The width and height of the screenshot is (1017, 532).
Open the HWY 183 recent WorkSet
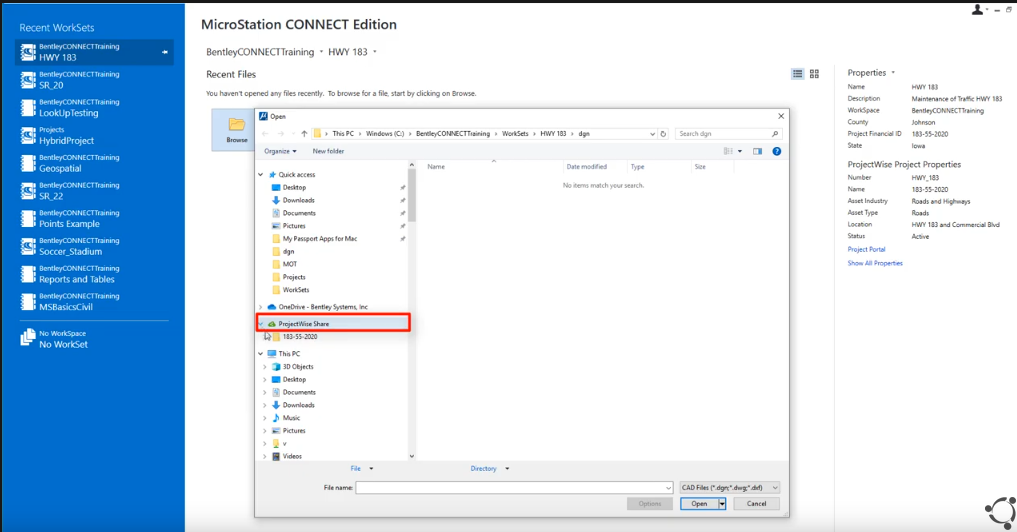coord(94,52)
